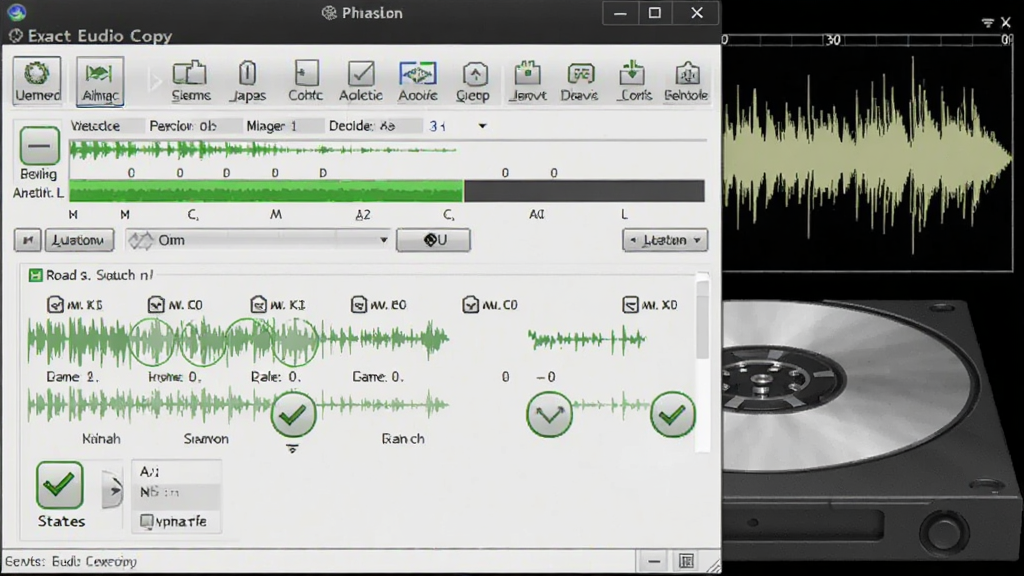The image size is (1024, 576).
Task: Toggle the M. KI track checkbox
Action: pyautogui.click(x=259, y=305)
